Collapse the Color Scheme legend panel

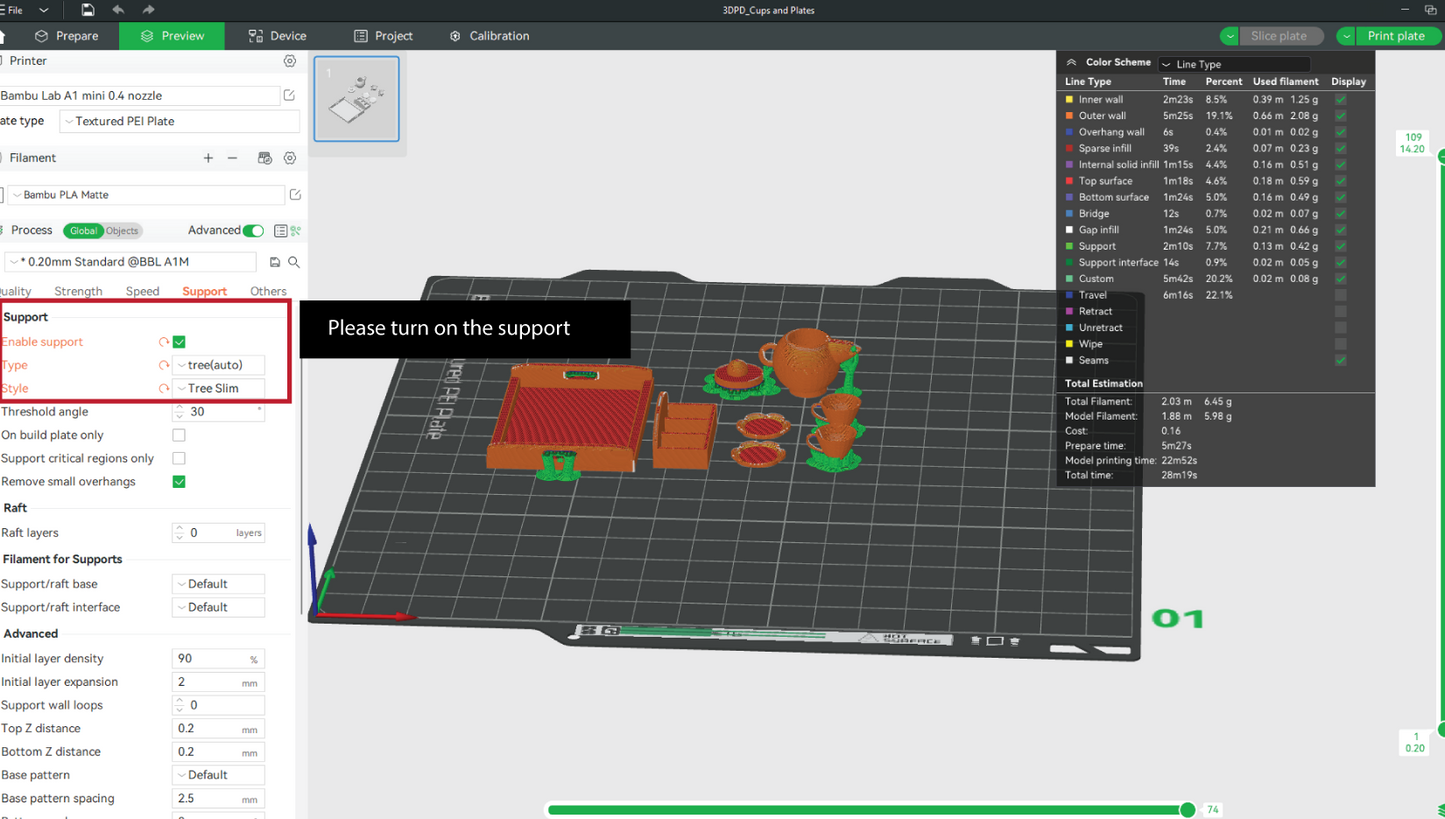tap(1071, 62)
